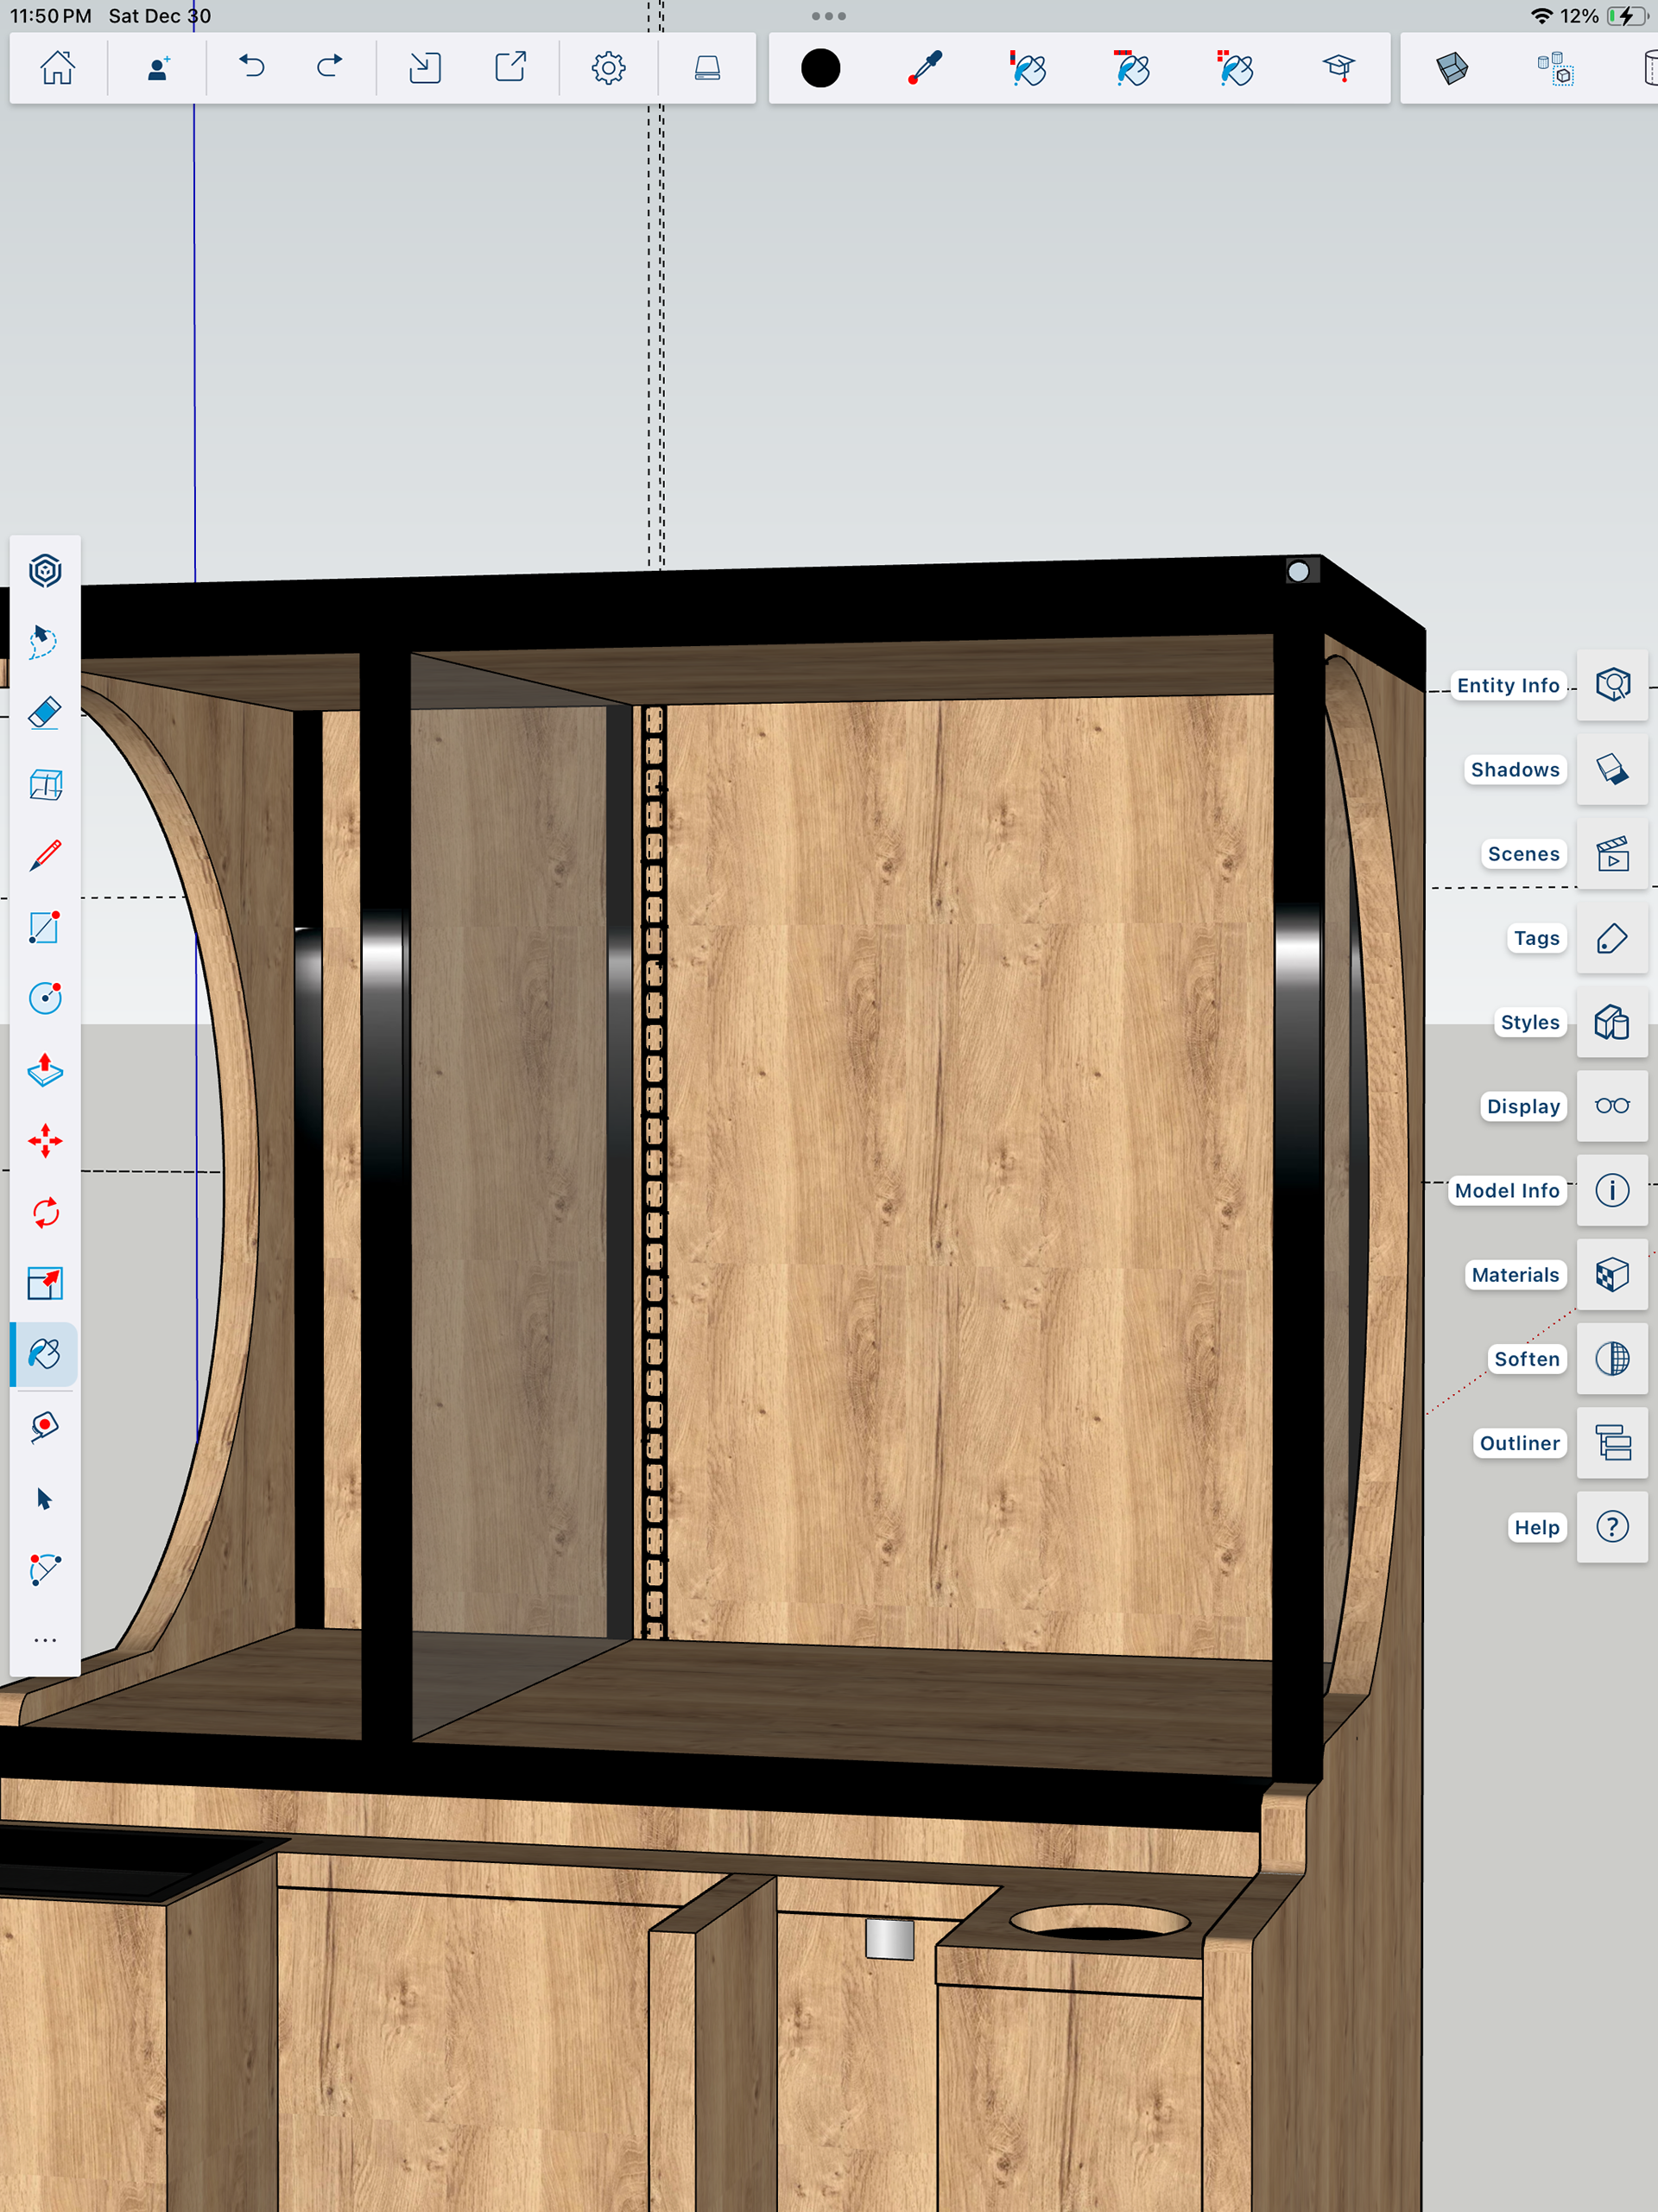Select the Push/Pull tool
The height and width of the screenshot is (2212, 1658).
pos(45,1070)
